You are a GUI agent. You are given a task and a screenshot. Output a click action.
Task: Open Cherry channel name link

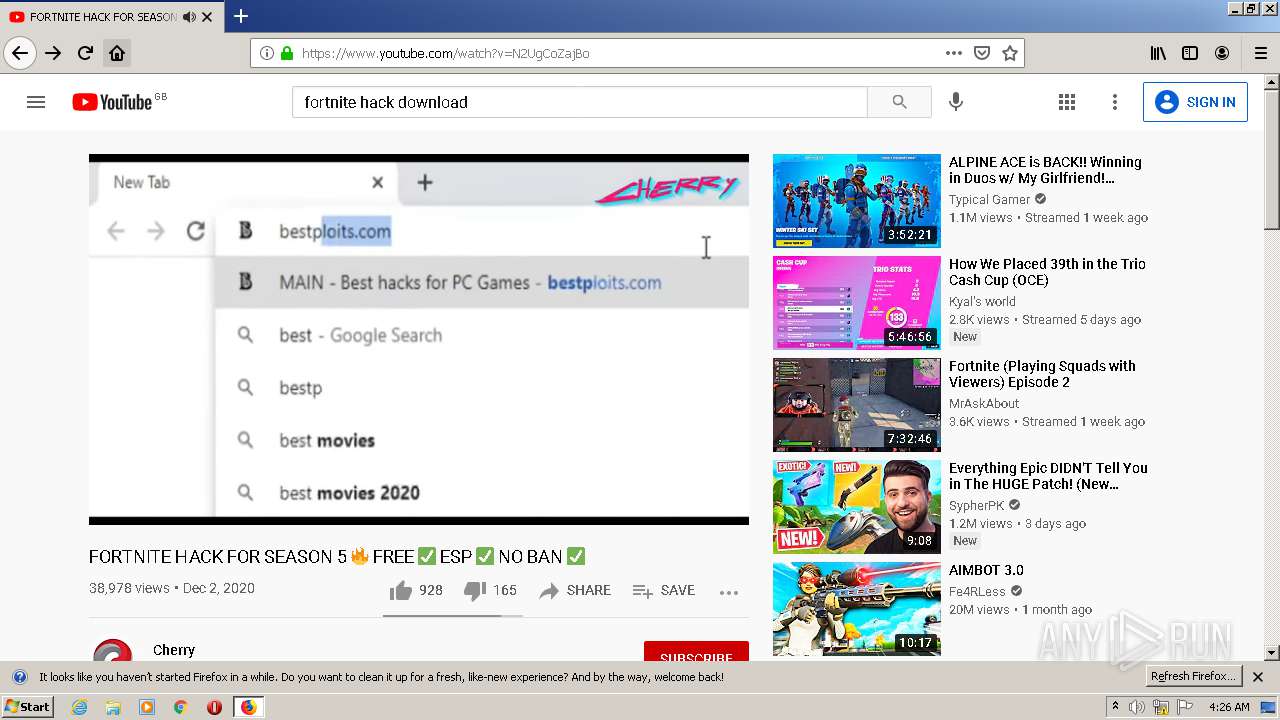[x=174, y=650]
